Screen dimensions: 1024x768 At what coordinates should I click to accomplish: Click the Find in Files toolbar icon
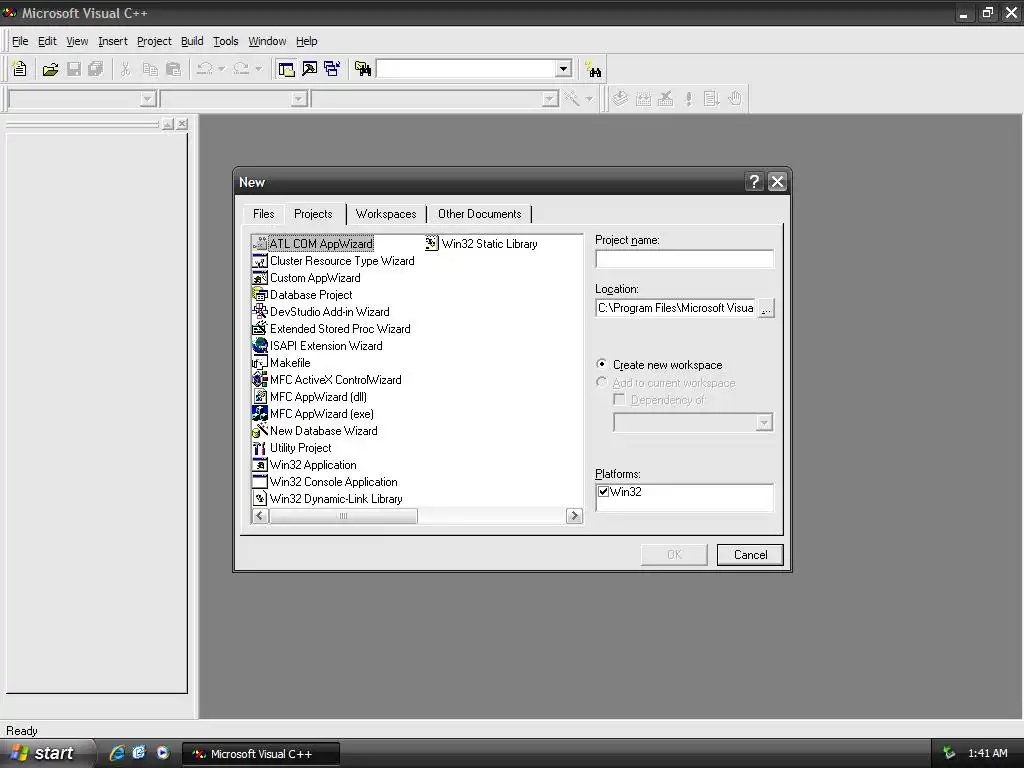363,69
